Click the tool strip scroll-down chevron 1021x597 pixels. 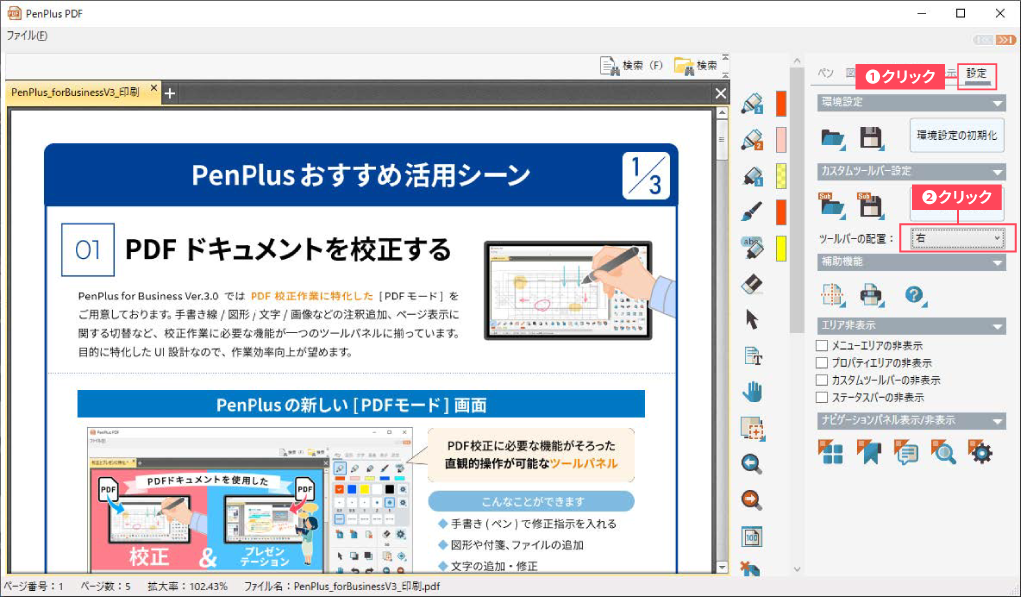tap(797, 569)
